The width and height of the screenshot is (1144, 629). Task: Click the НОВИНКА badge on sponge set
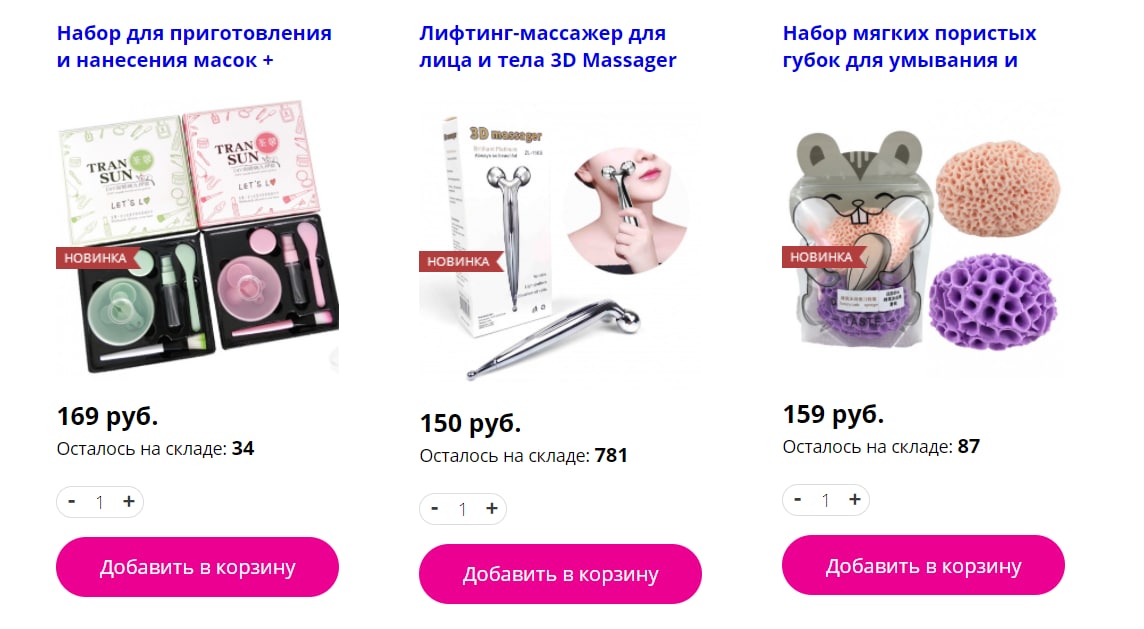click(821, 257)
